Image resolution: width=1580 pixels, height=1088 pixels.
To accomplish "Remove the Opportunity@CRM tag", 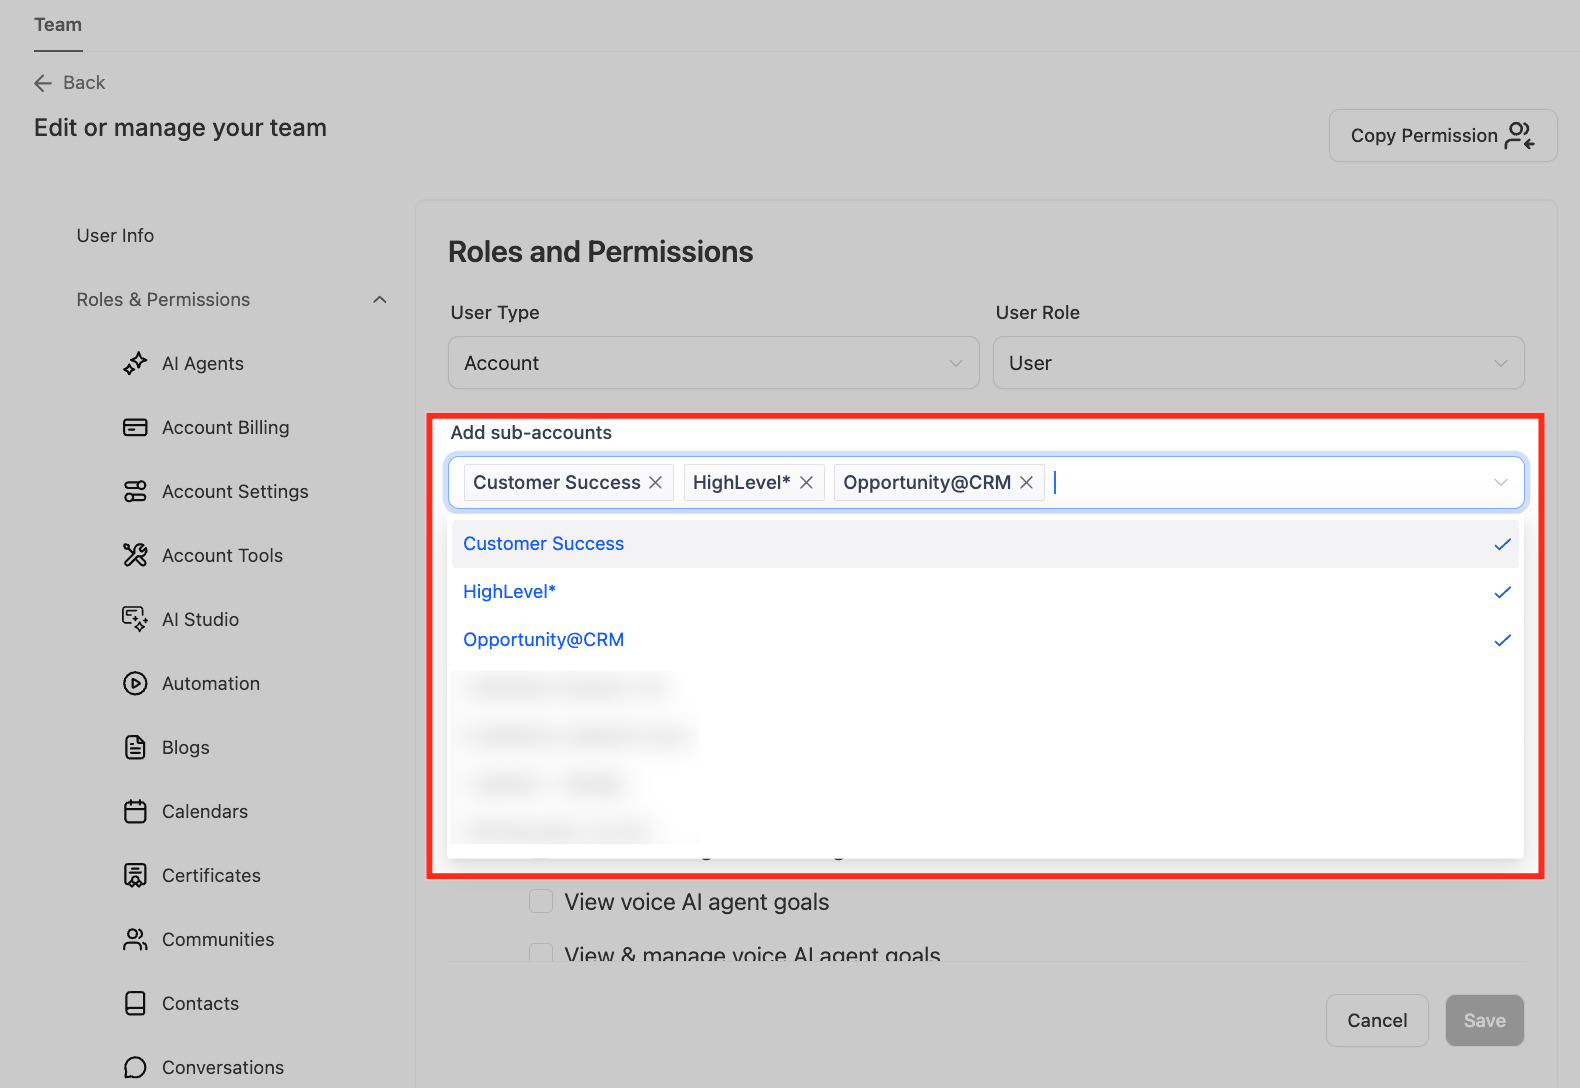I will tap(1026, 483).
